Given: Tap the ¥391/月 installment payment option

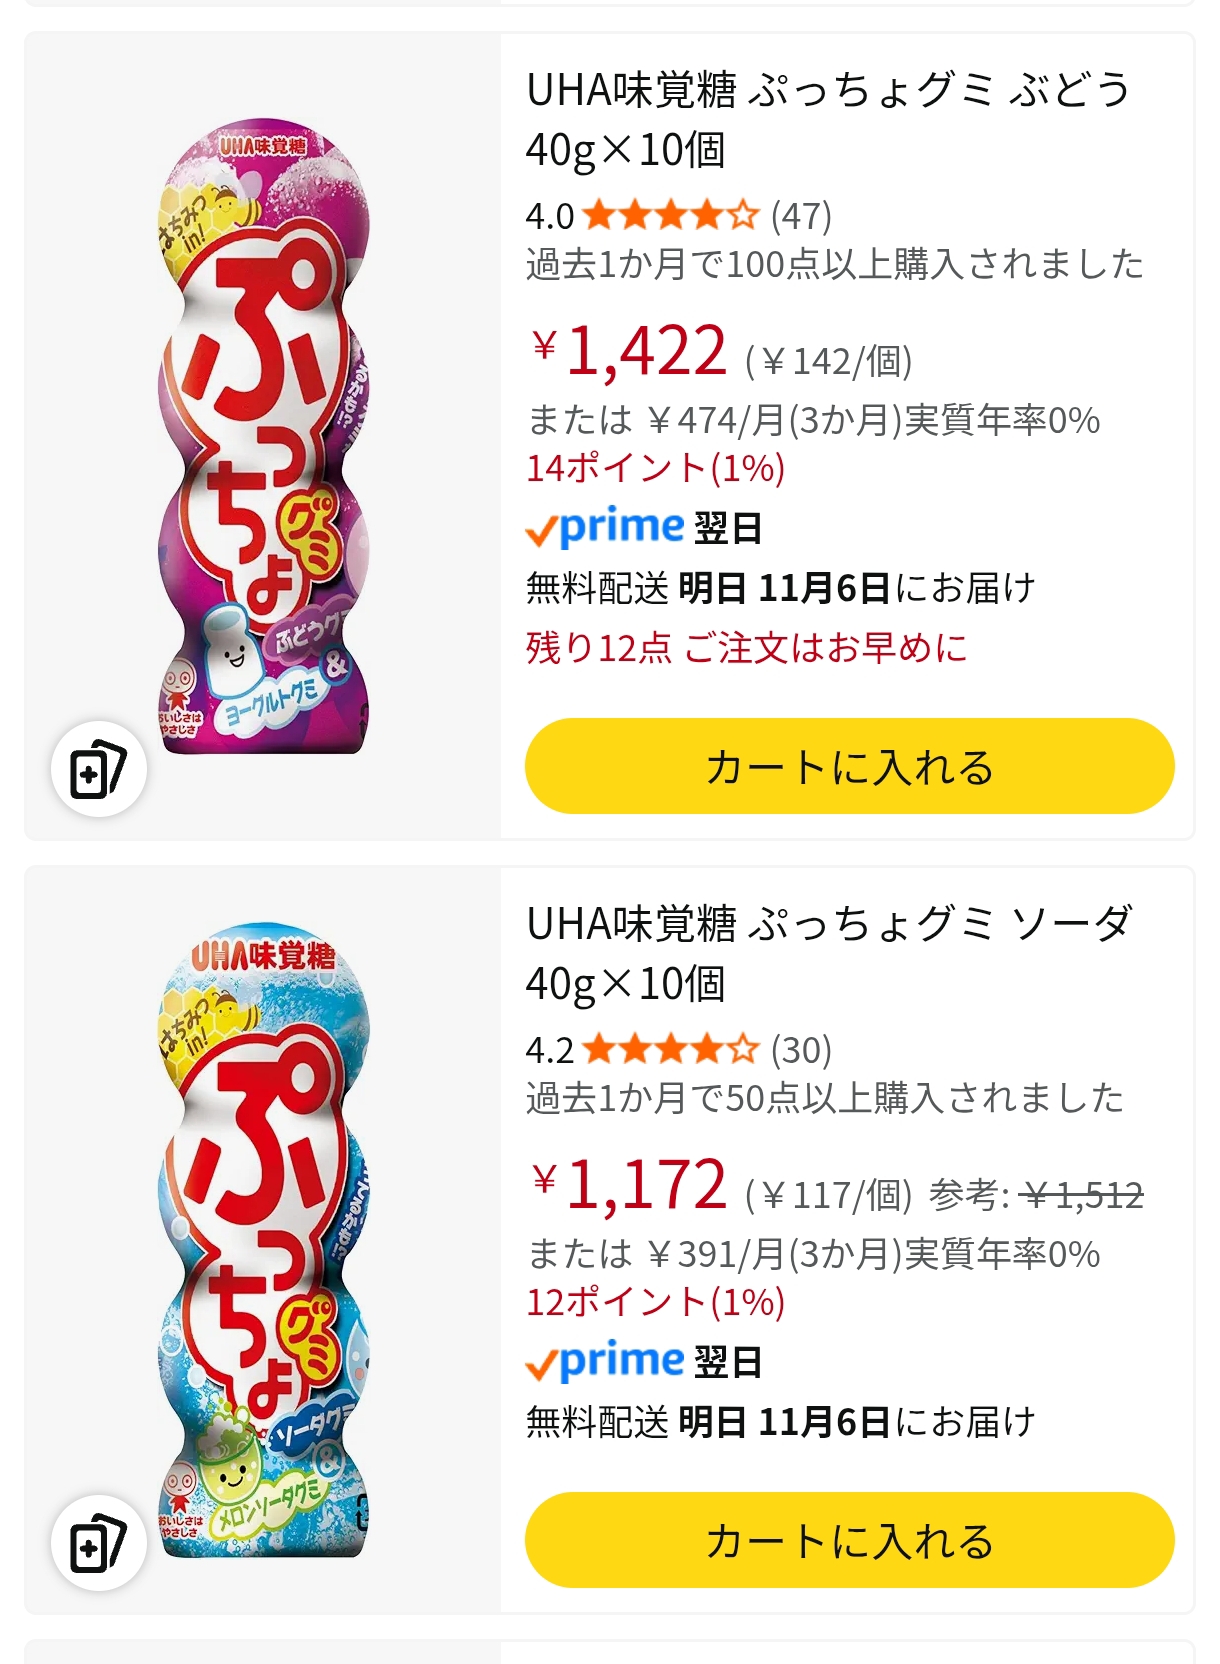Looking at the screenshot, I should pos(813,1255).
